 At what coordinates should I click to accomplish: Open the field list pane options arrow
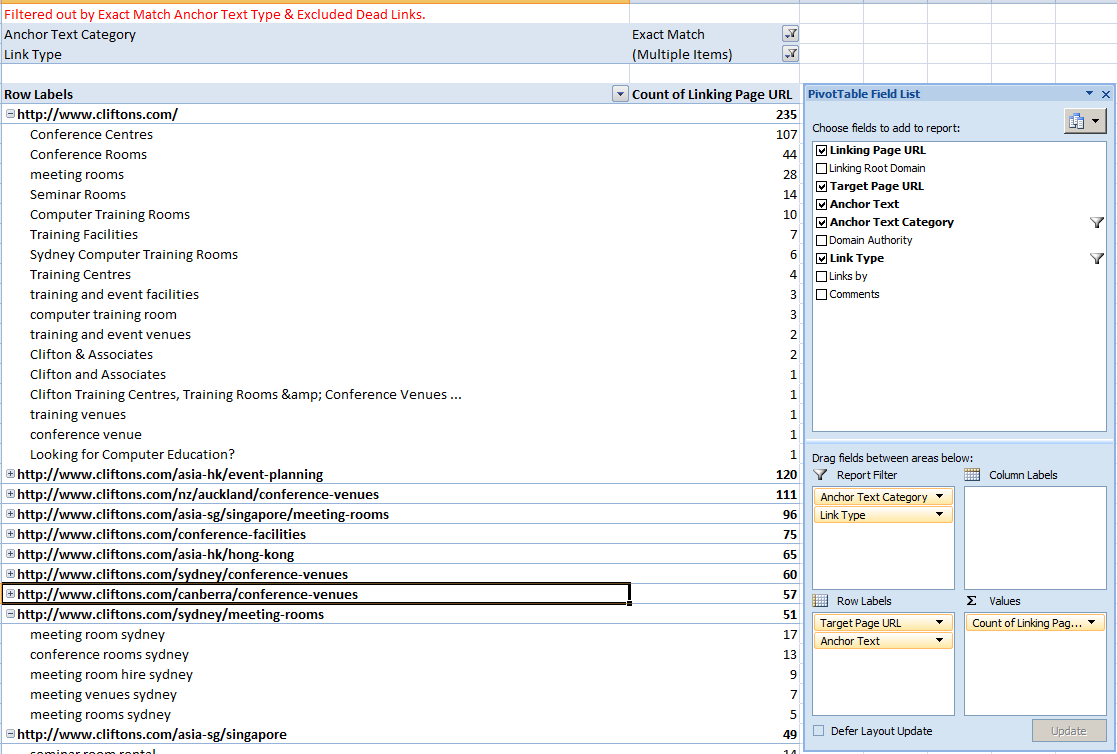(x=1089, y=94)
